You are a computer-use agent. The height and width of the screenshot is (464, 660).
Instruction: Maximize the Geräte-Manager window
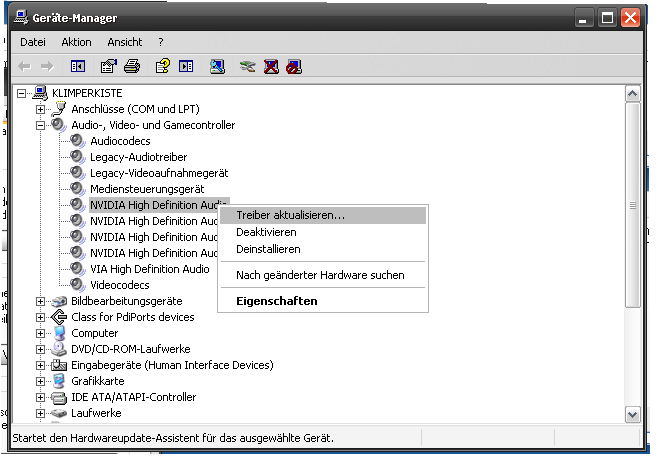(607, 18)
